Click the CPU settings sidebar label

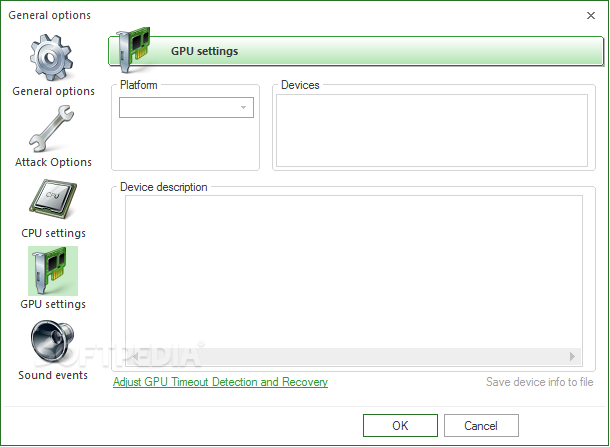coord(53,233)
